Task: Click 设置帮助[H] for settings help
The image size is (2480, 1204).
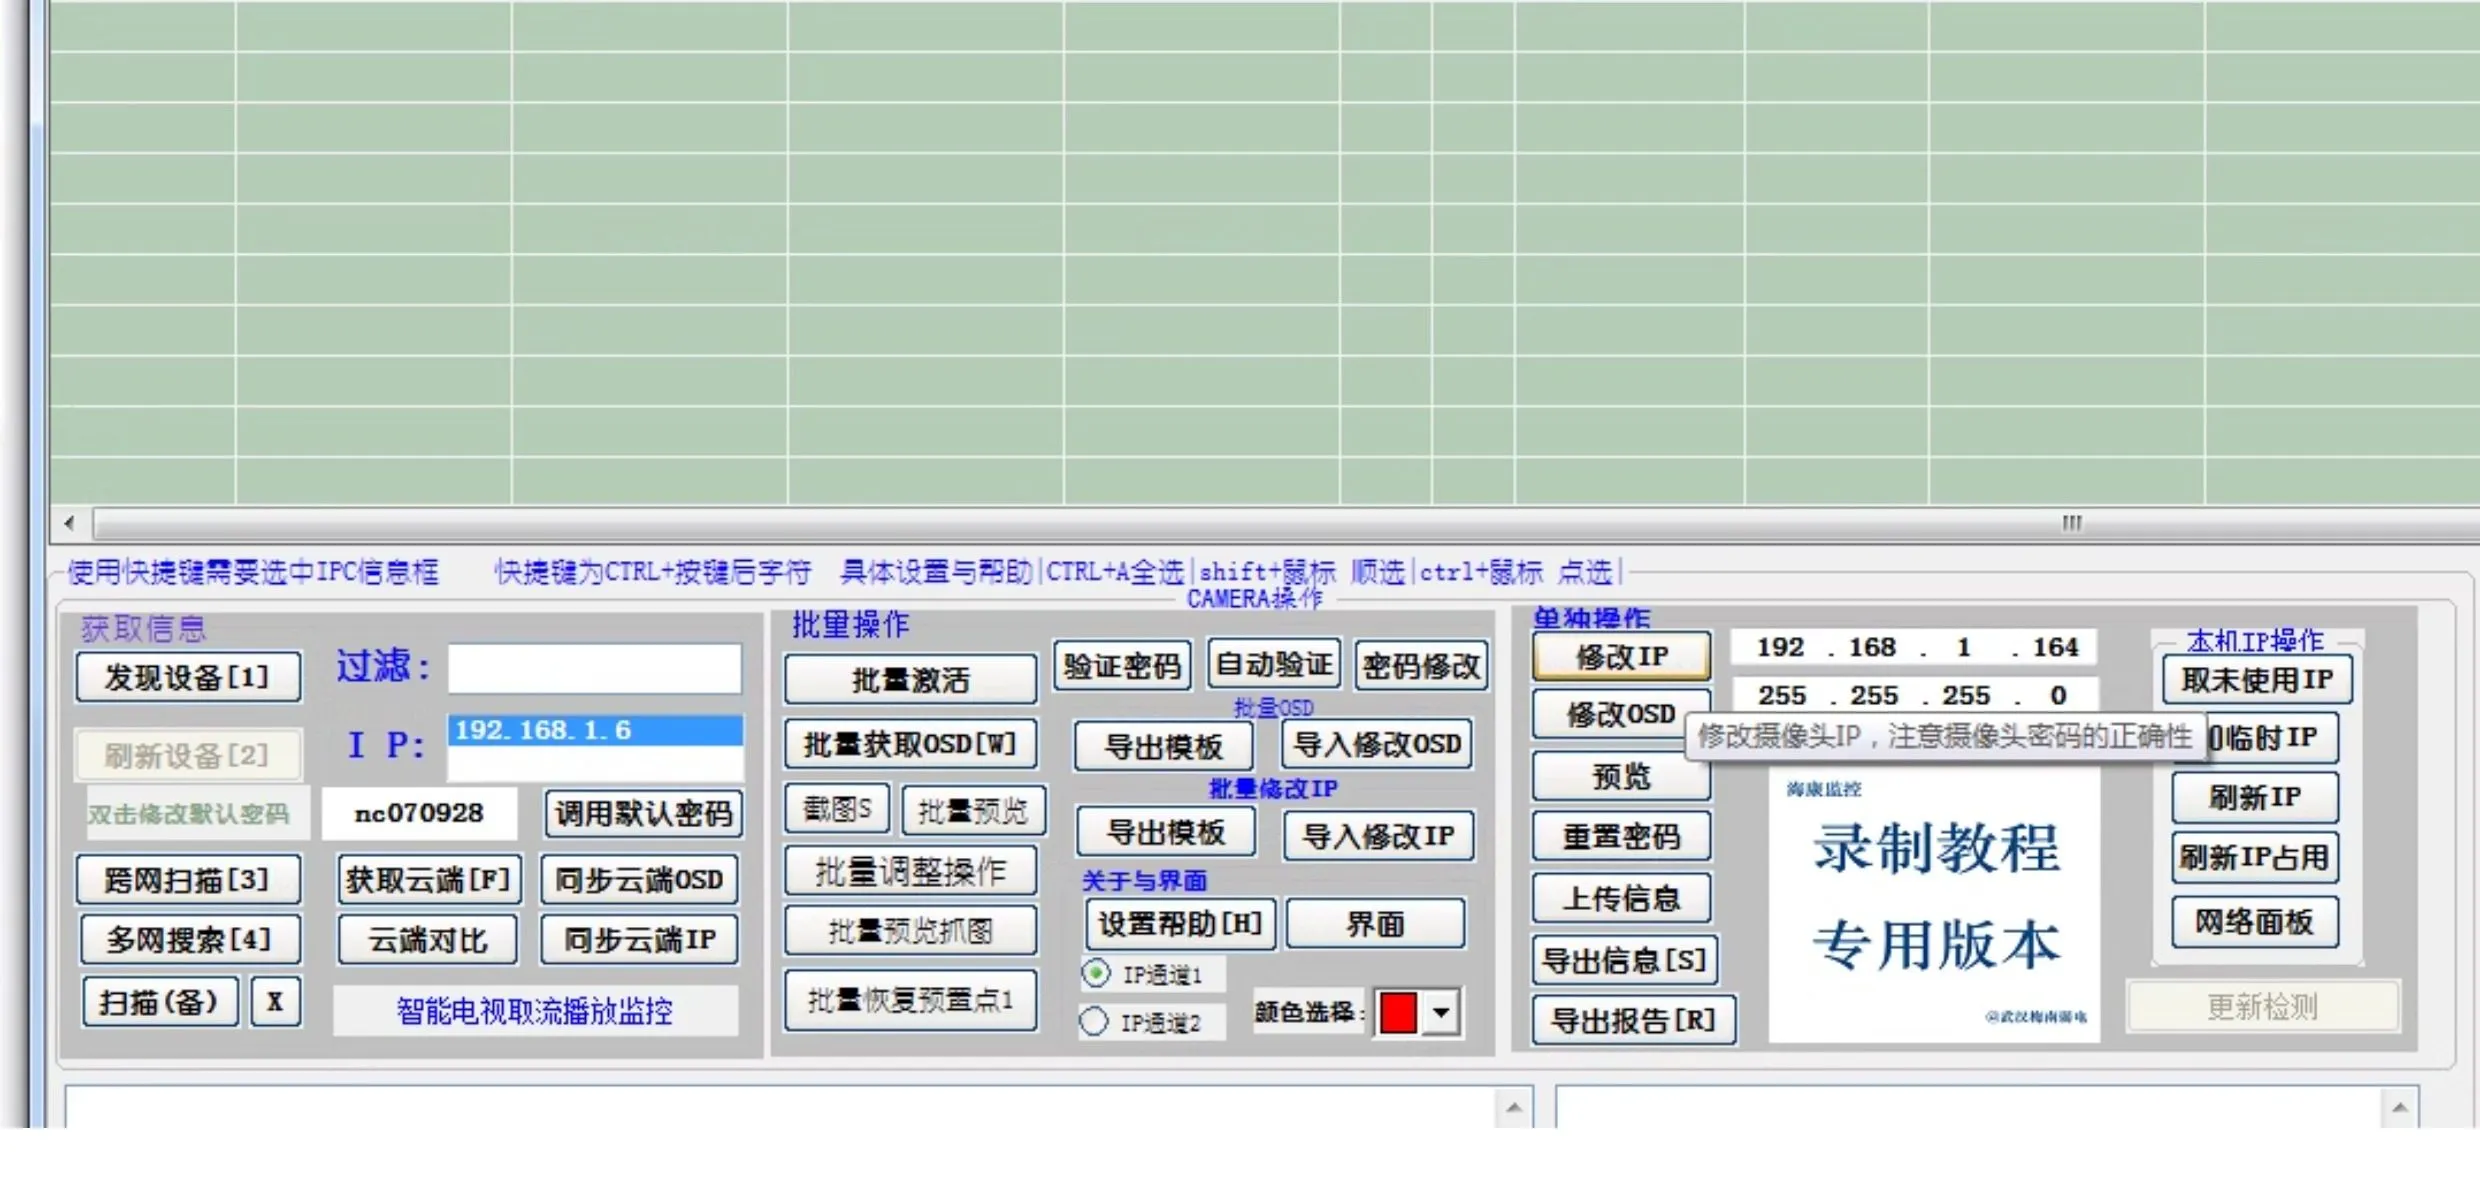Action: (1179, 924)
